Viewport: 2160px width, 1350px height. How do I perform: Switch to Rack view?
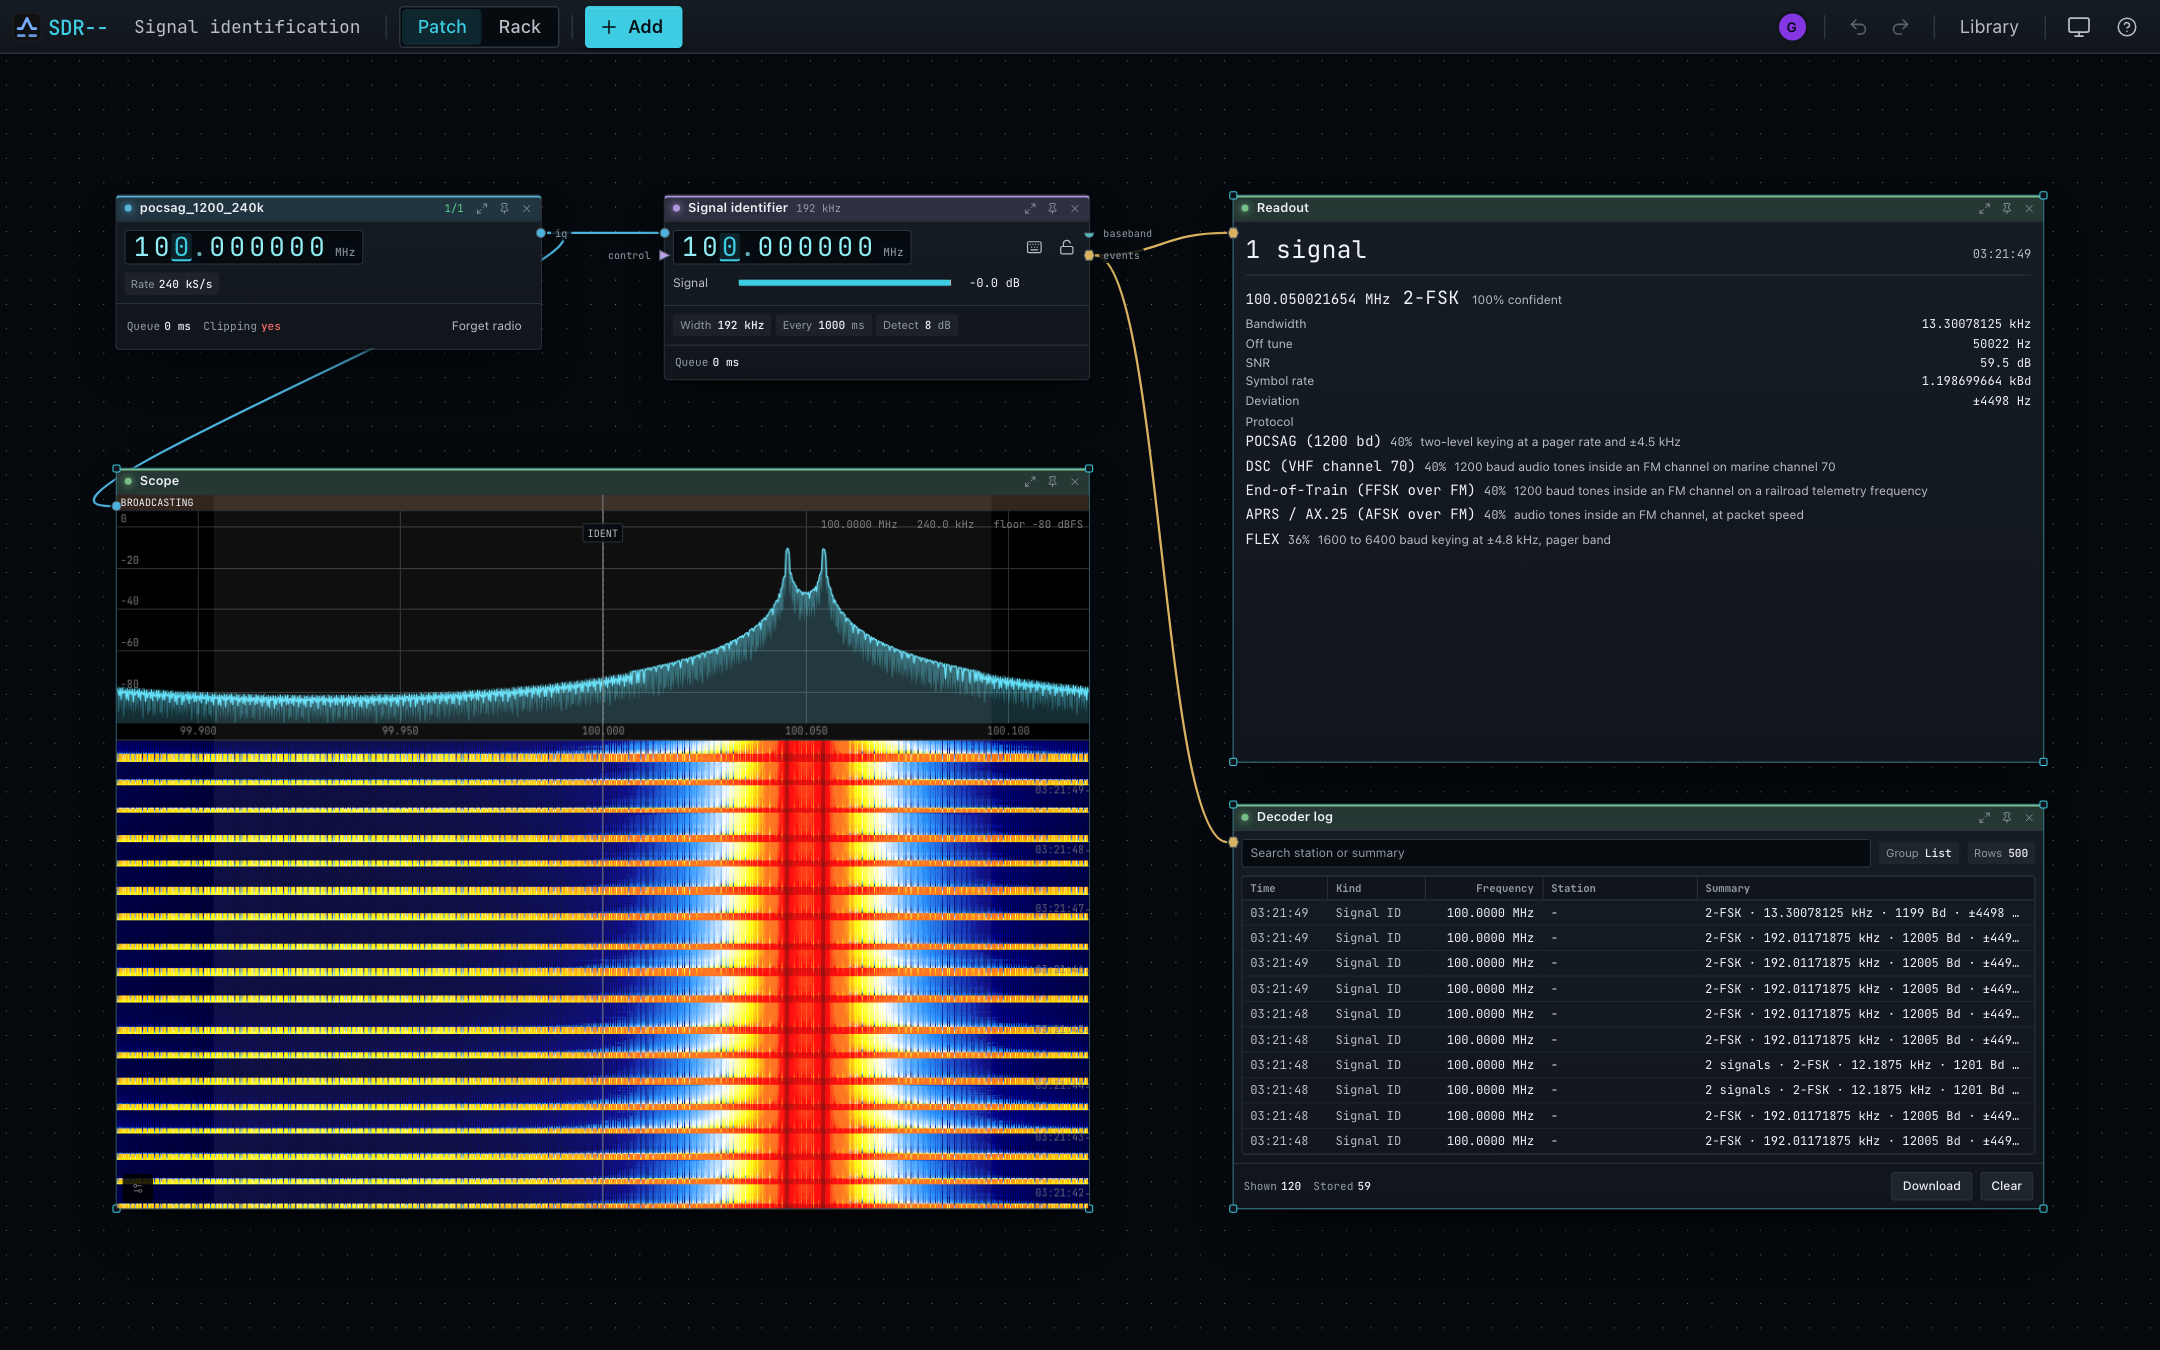(519, 27)
